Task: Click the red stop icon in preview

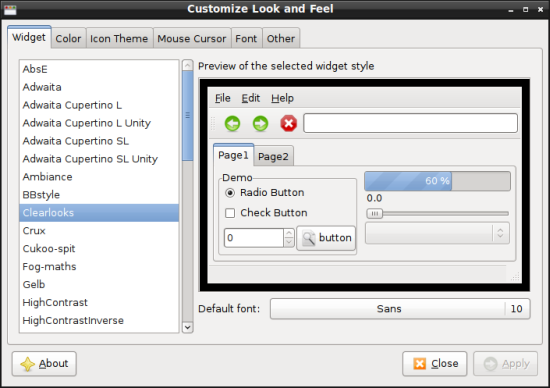Action: (288, 123)
